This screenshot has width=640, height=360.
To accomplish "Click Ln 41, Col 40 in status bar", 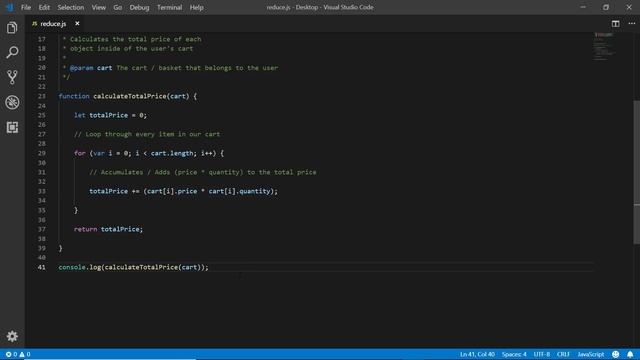I will pyautogui.click(x=477, y=354).
